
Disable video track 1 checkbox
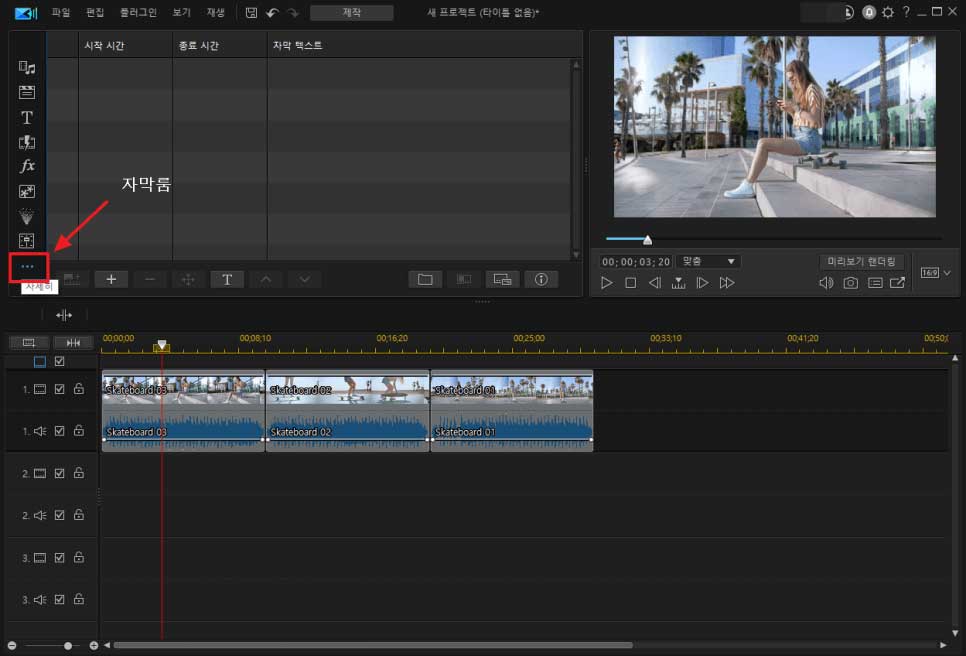click(60, 389)
